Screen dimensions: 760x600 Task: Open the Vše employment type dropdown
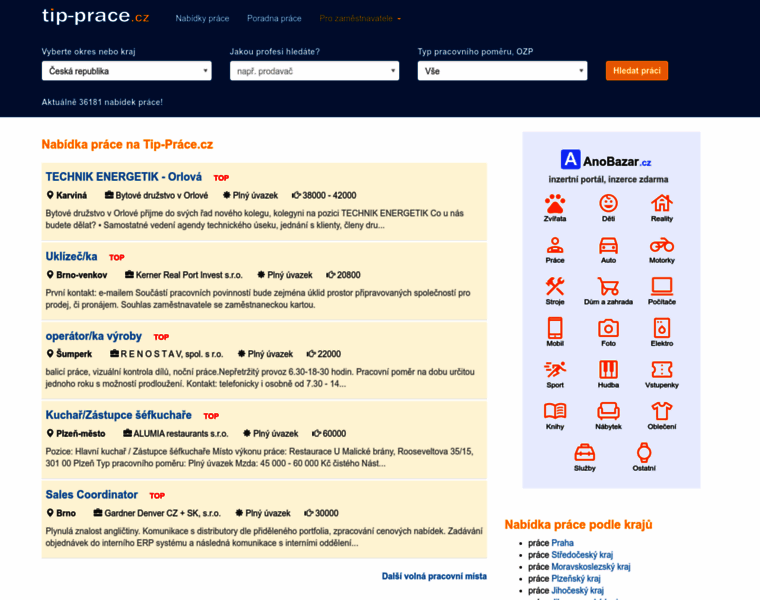503,71
